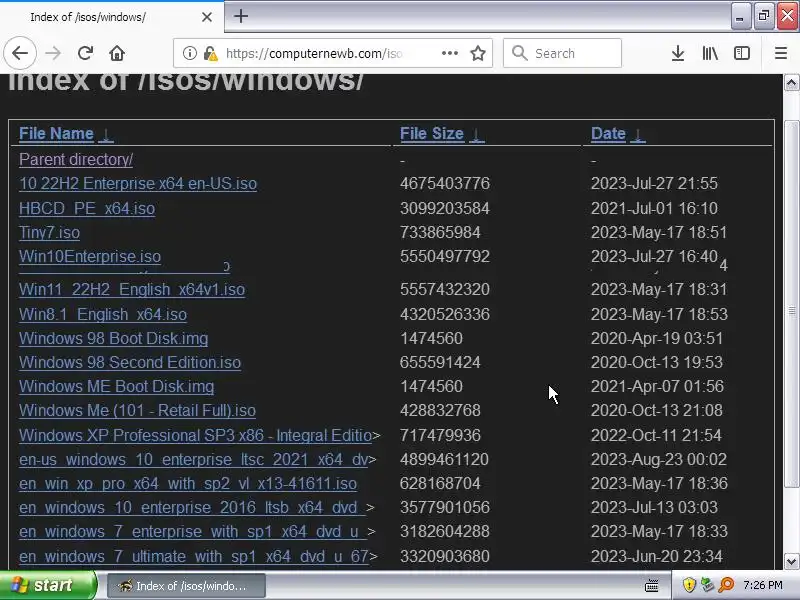Image resolution: width=800 pixels, height=600 pixels.
Task: Click the insecure connection padlock warning icon
Action: 210,53
